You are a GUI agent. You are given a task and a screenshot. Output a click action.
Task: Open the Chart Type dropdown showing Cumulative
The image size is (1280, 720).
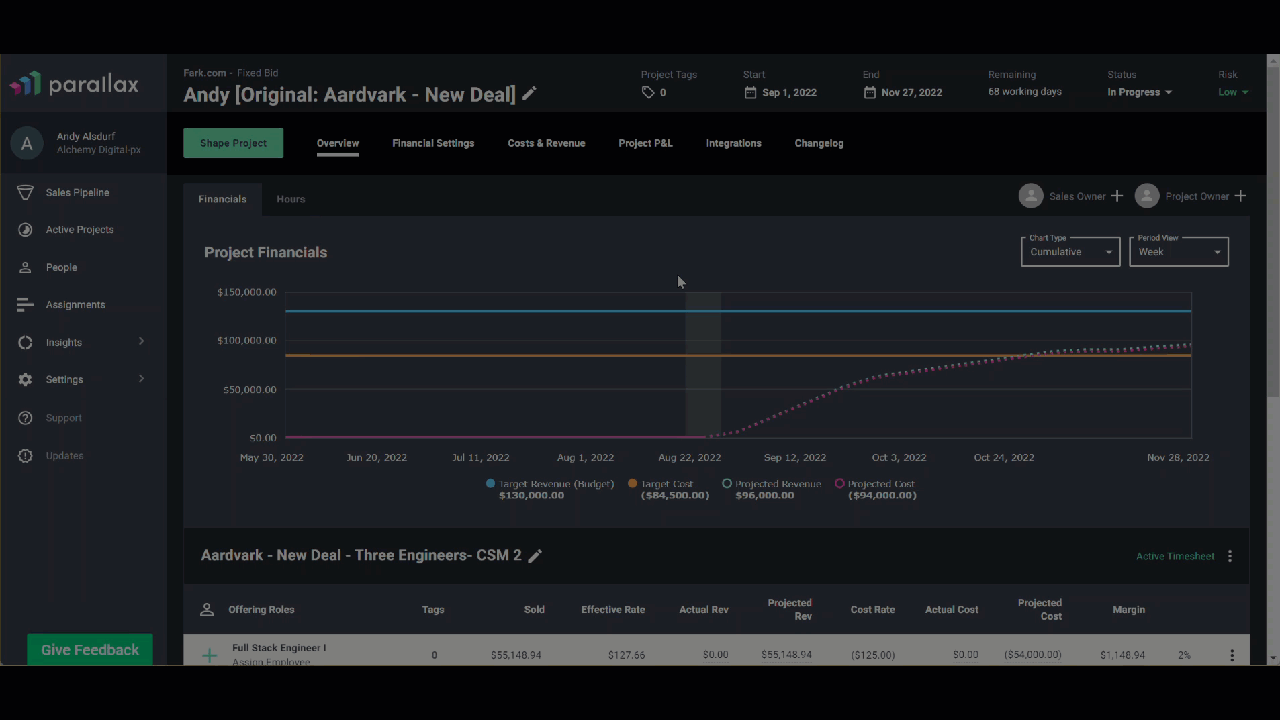pyautogui.click(x=1070, y=251)
